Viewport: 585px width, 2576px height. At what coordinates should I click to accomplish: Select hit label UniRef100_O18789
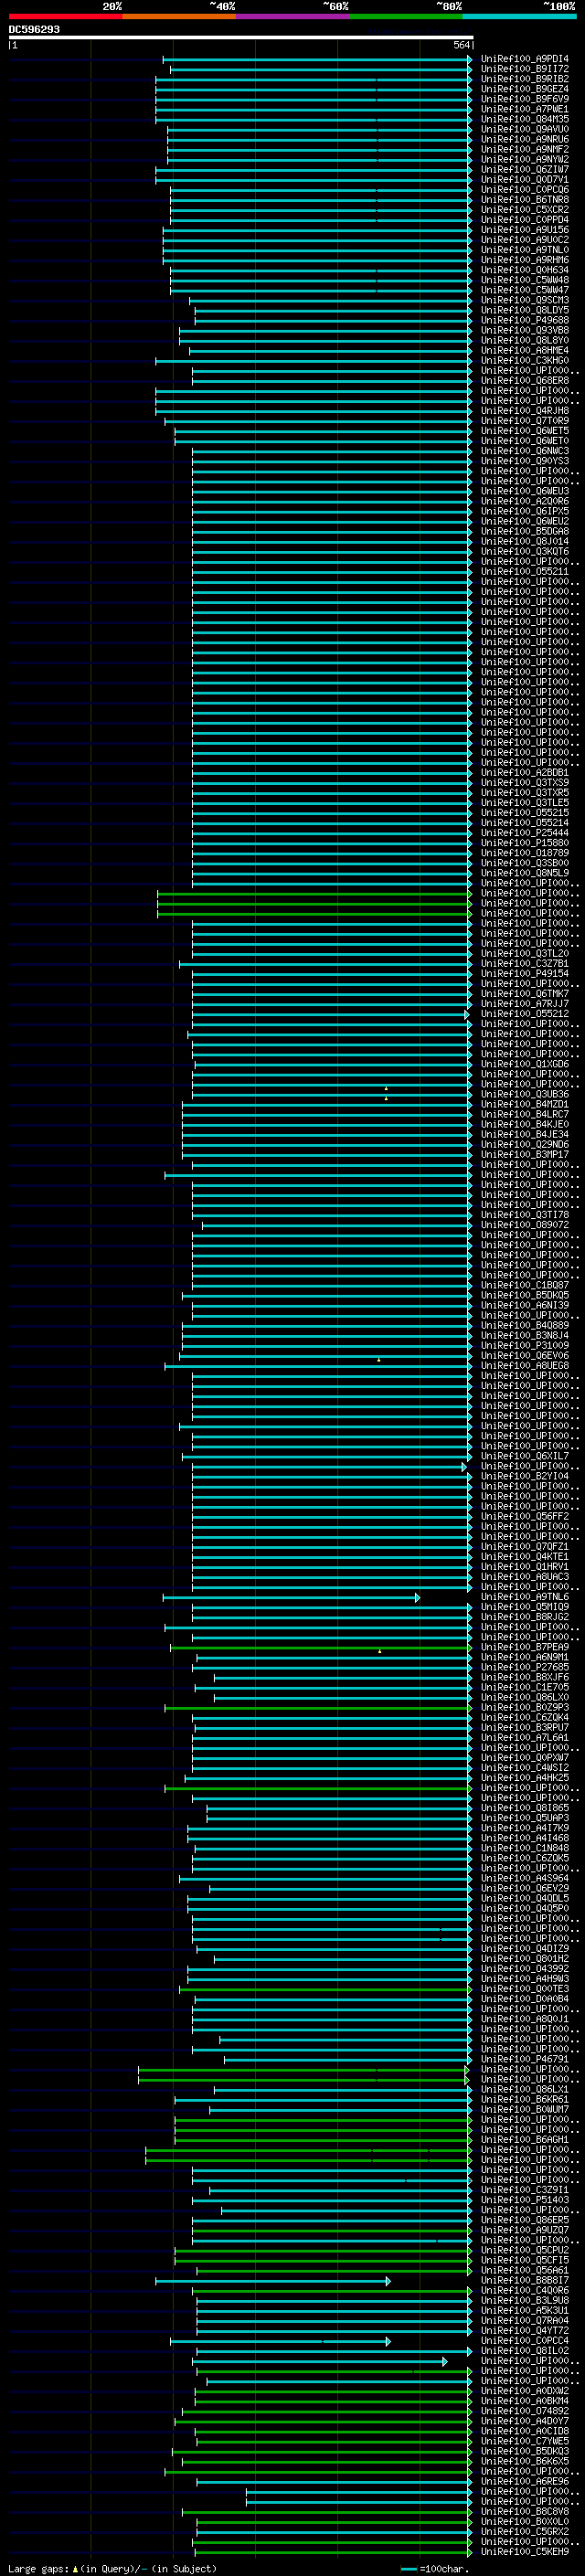(x=524, y=852)
